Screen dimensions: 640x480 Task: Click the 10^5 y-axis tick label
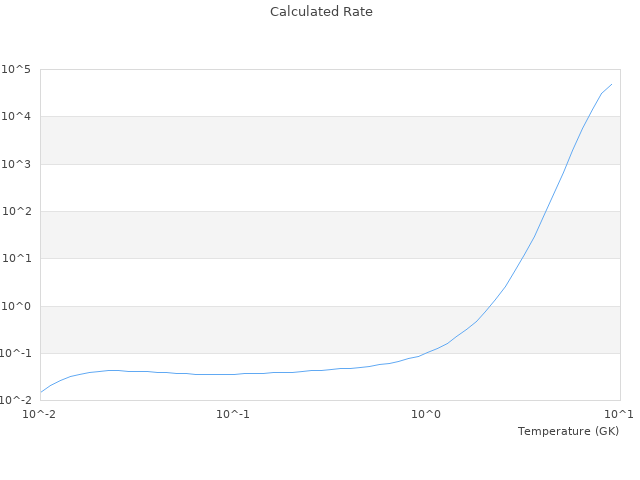coord(17,69)
